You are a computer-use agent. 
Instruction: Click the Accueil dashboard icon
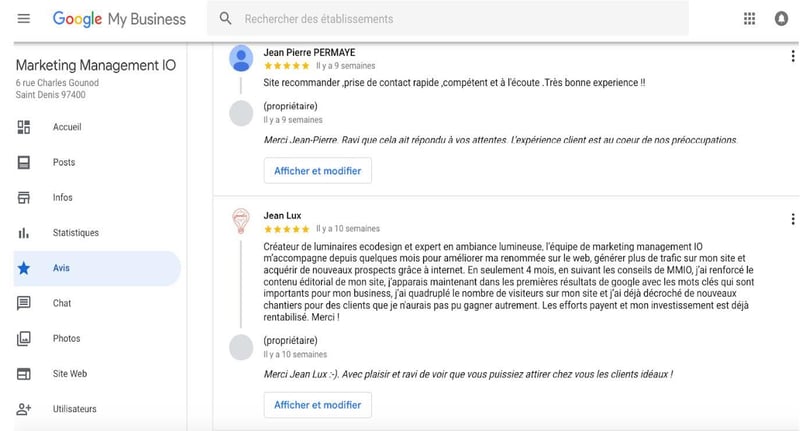24,127
